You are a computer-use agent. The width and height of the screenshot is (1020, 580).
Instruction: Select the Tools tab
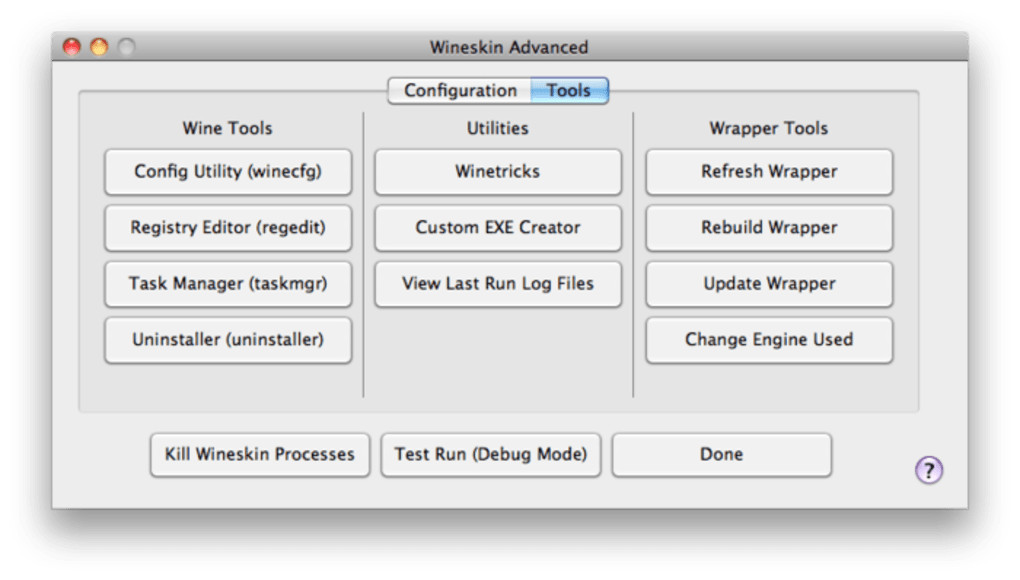click(569, 91)
